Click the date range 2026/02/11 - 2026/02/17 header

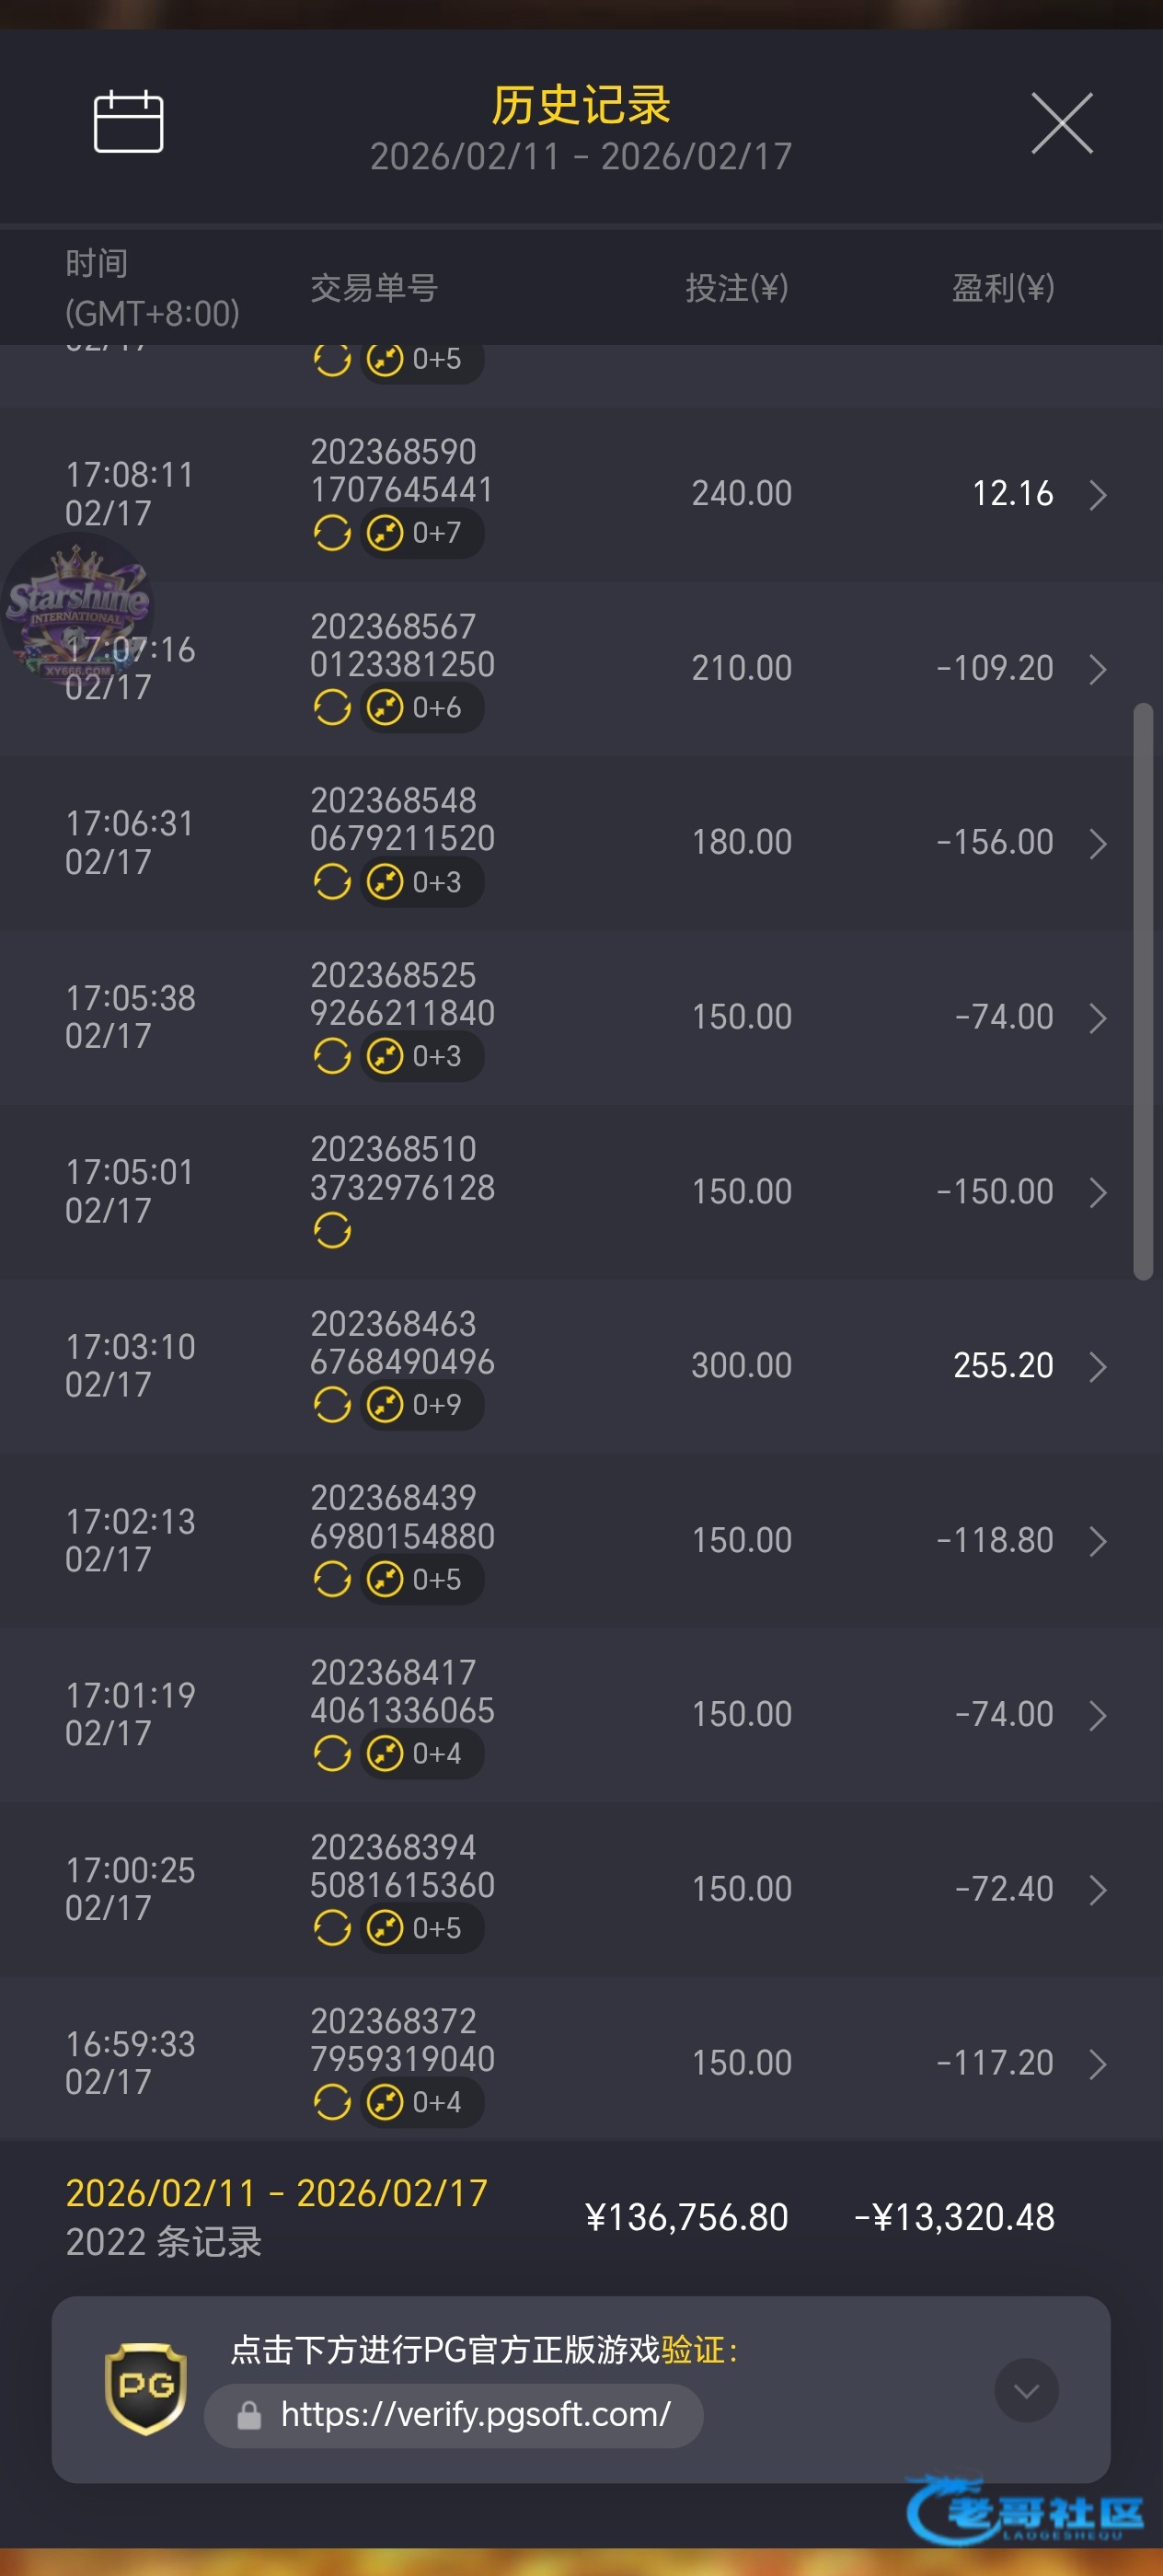pos(581,157)
